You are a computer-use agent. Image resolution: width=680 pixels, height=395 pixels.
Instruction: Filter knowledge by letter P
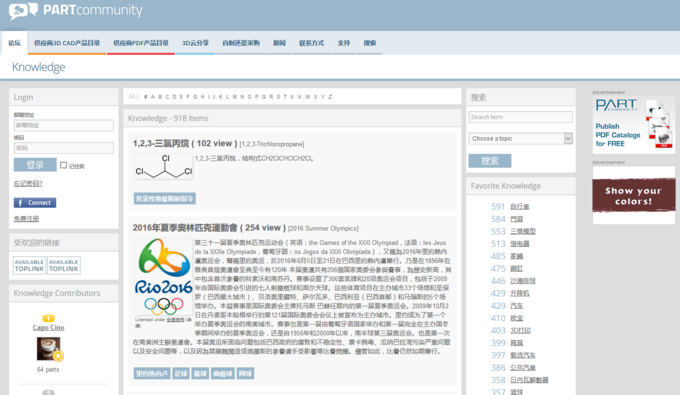[x=256, y=97]
